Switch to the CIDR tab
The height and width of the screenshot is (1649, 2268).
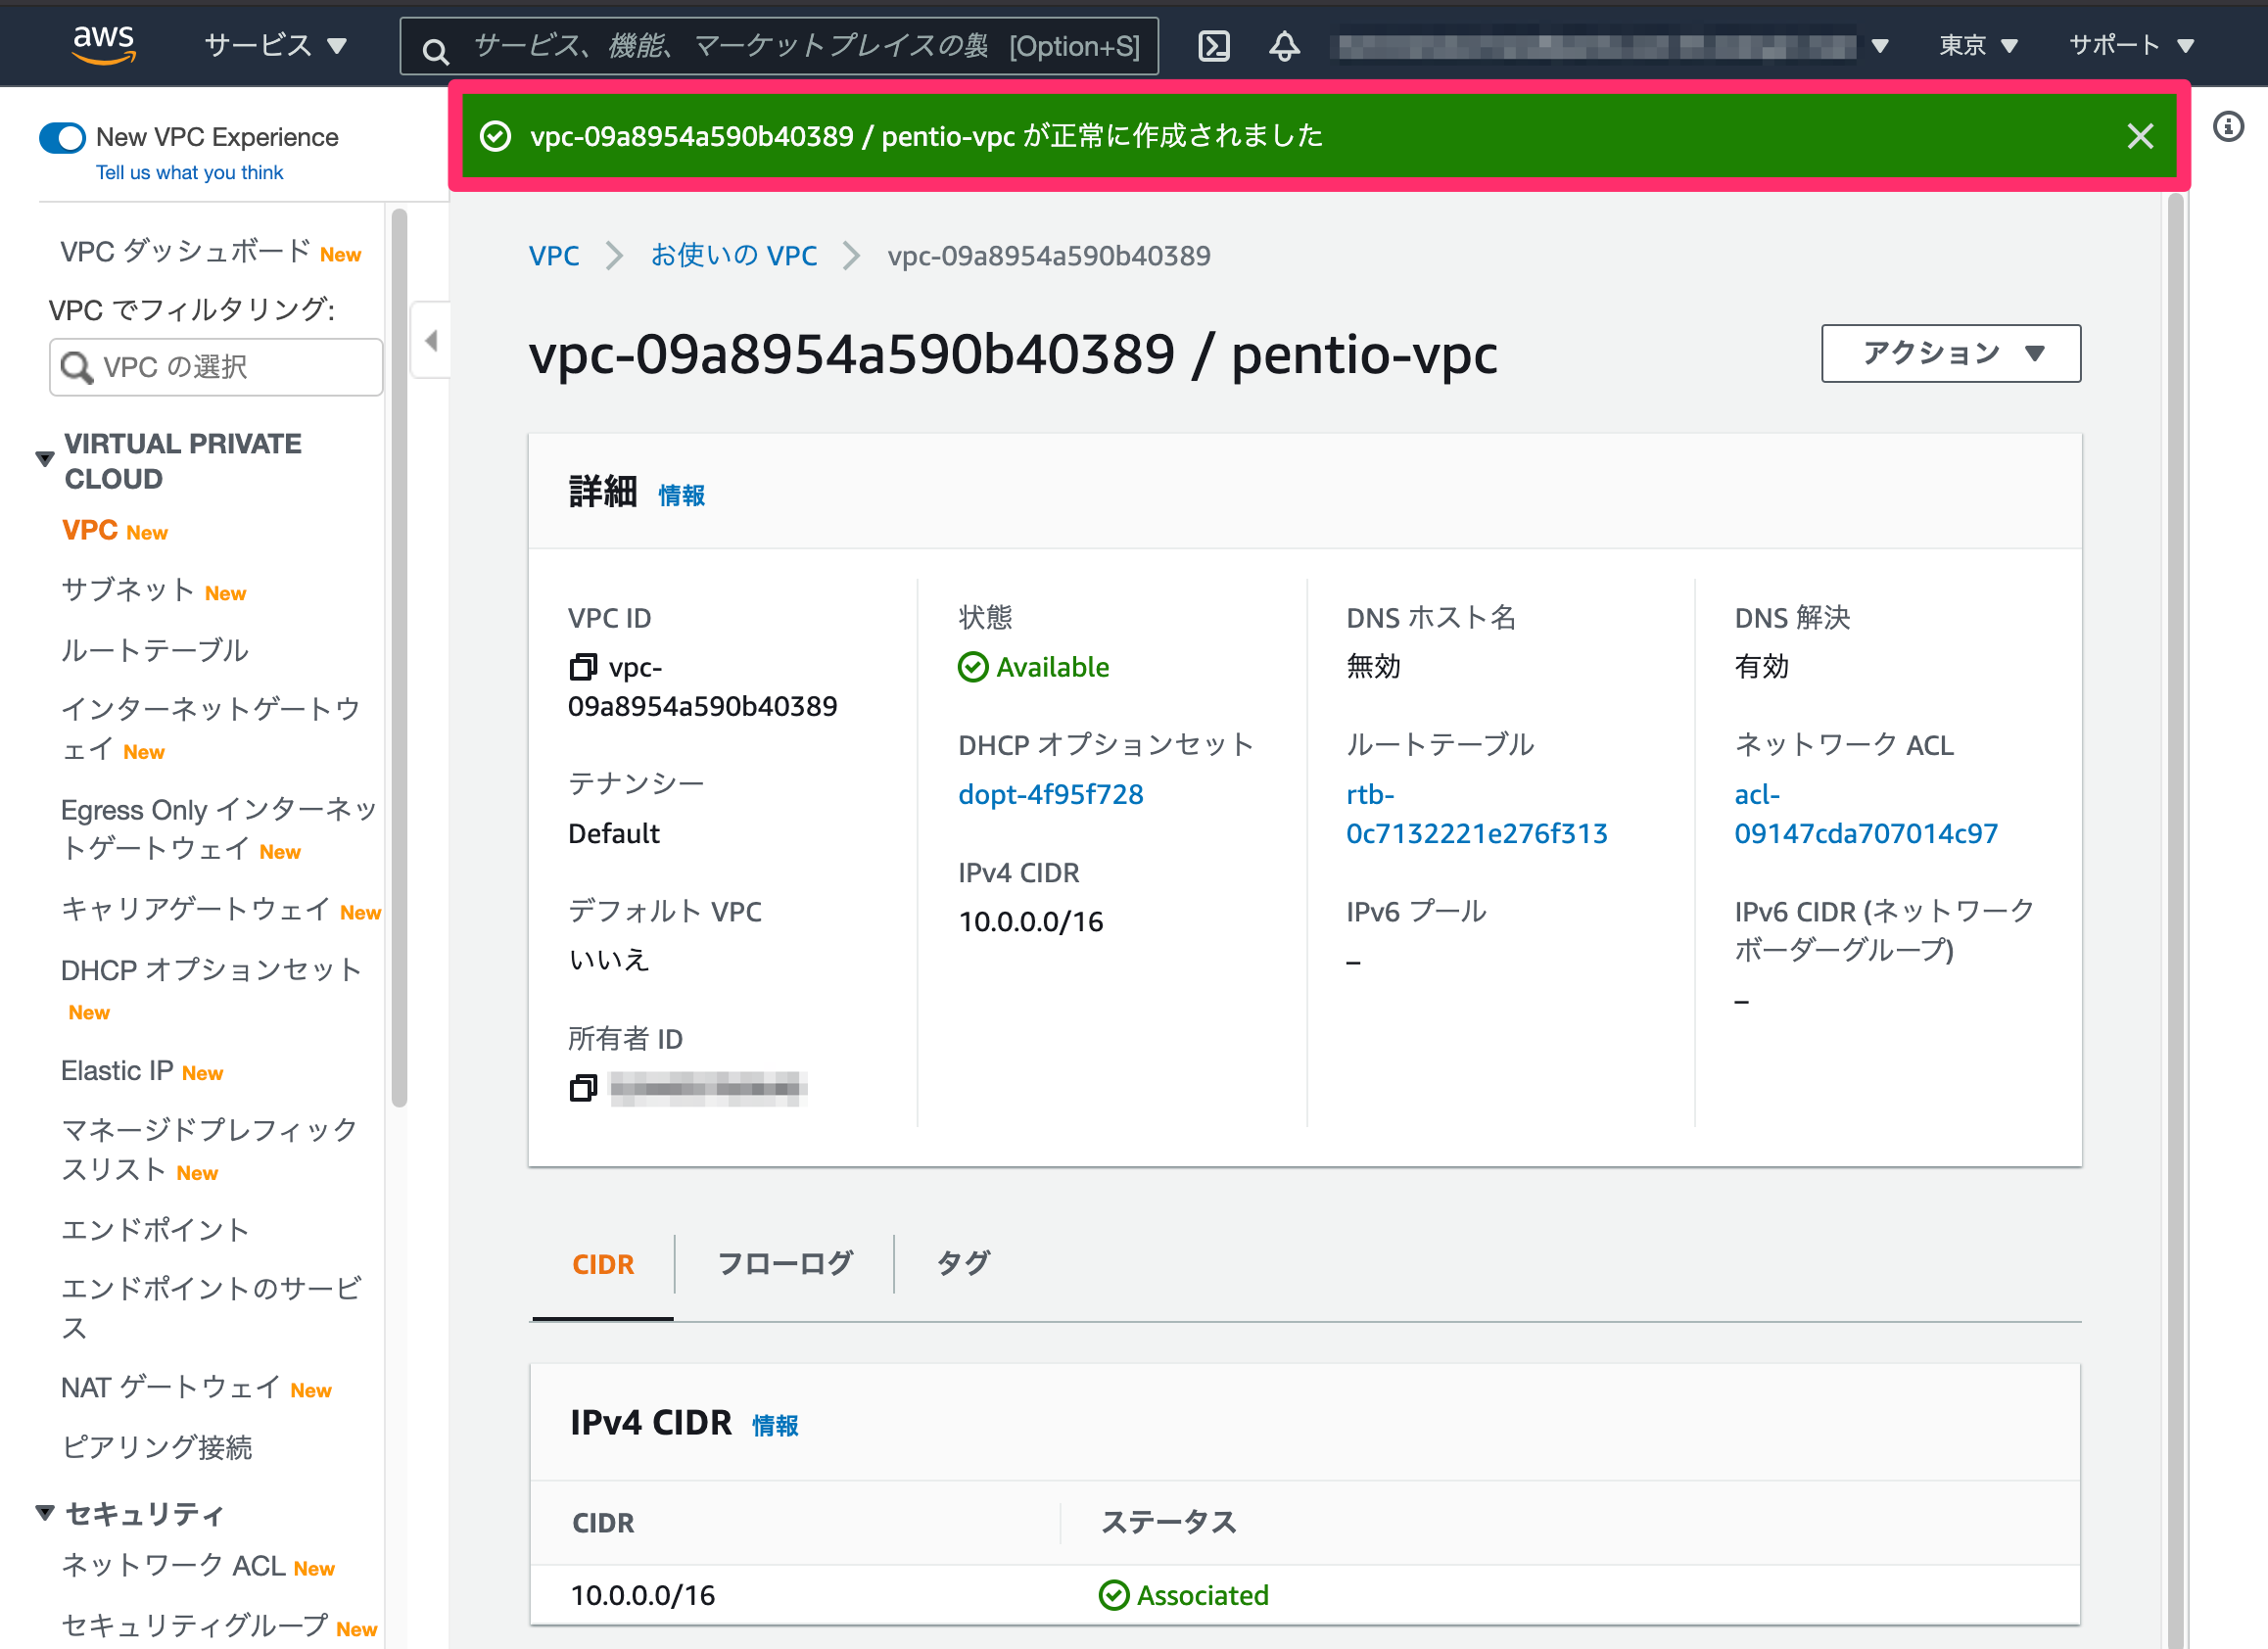603,1264
